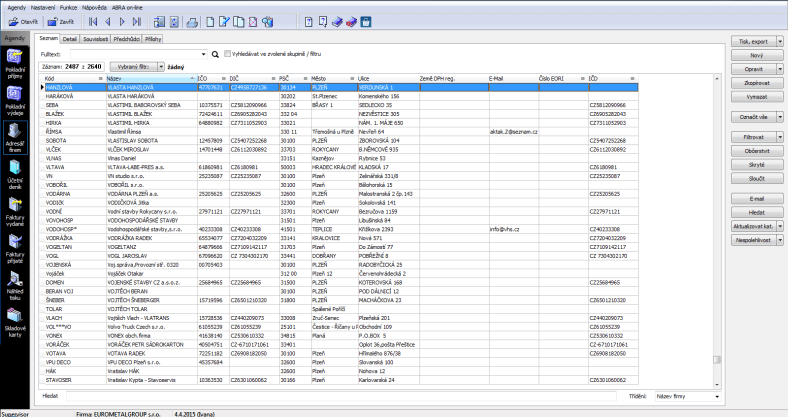Viewport: 788px width, 417px height.
Task: Open the ABRA on-line menu
Action: point(127,8)
